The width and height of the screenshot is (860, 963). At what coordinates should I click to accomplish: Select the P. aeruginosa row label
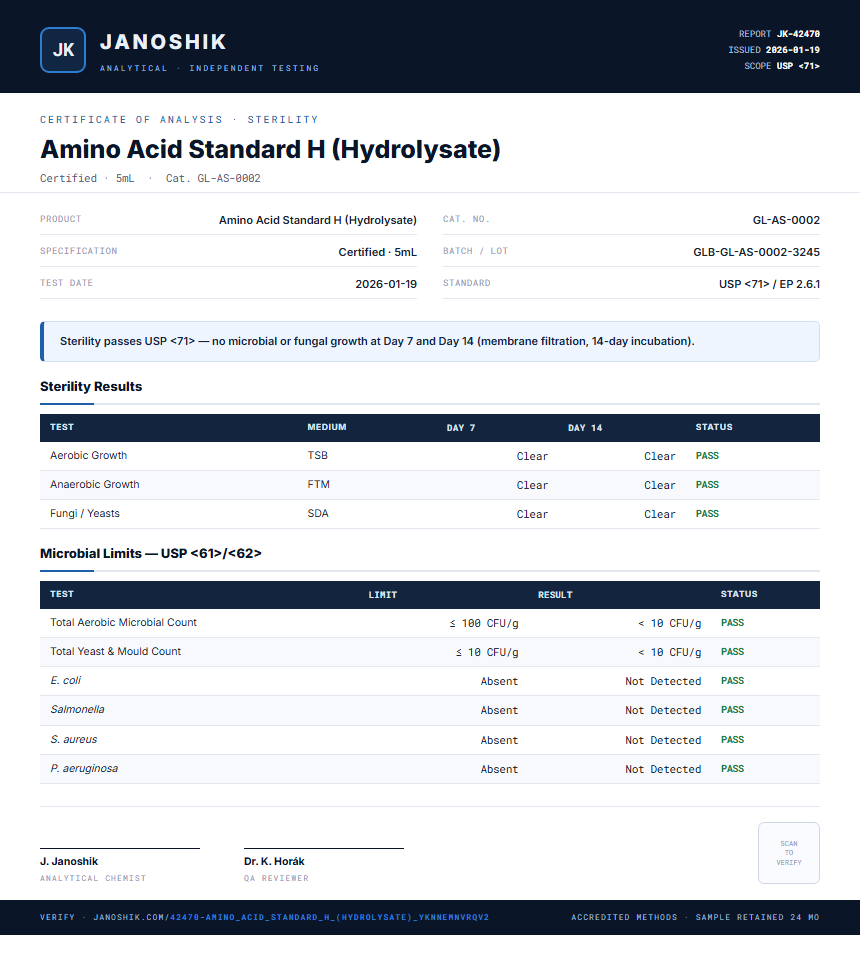[x=84, y=768]
